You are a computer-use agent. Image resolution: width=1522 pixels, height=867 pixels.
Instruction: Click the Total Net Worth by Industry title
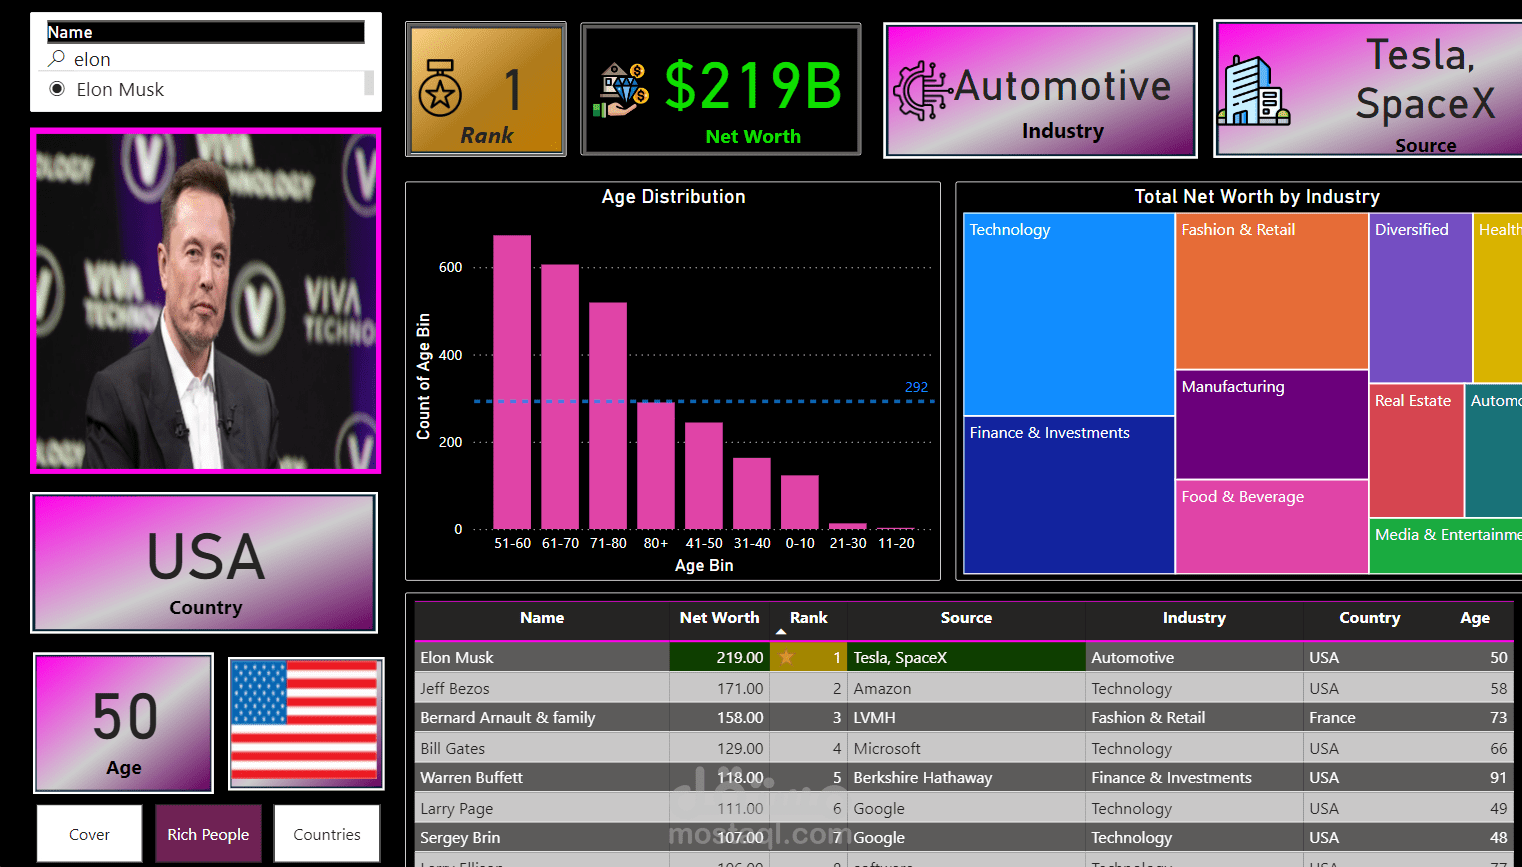coord(1257,197)
